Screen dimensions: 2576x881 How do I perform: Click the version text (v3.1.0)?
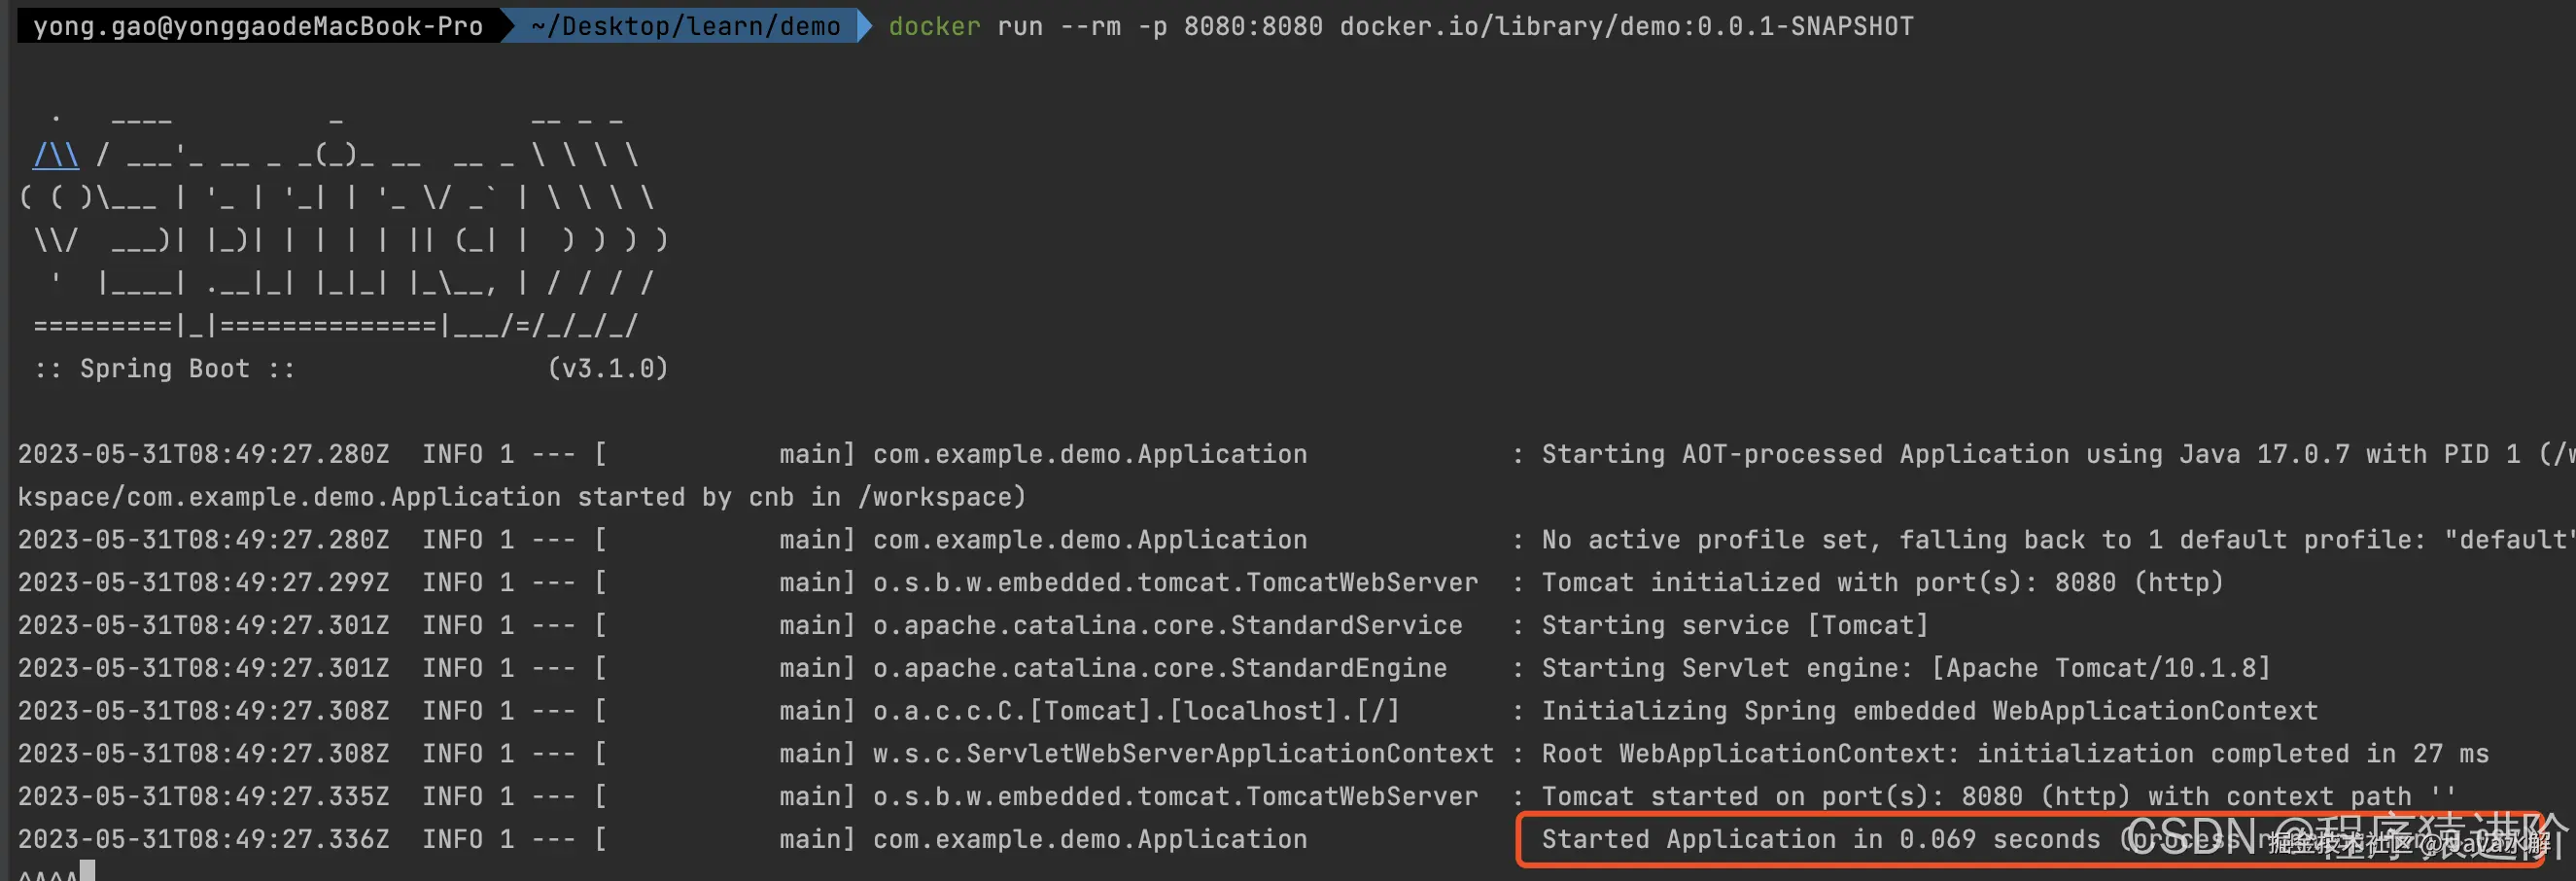tap(608, 369)
